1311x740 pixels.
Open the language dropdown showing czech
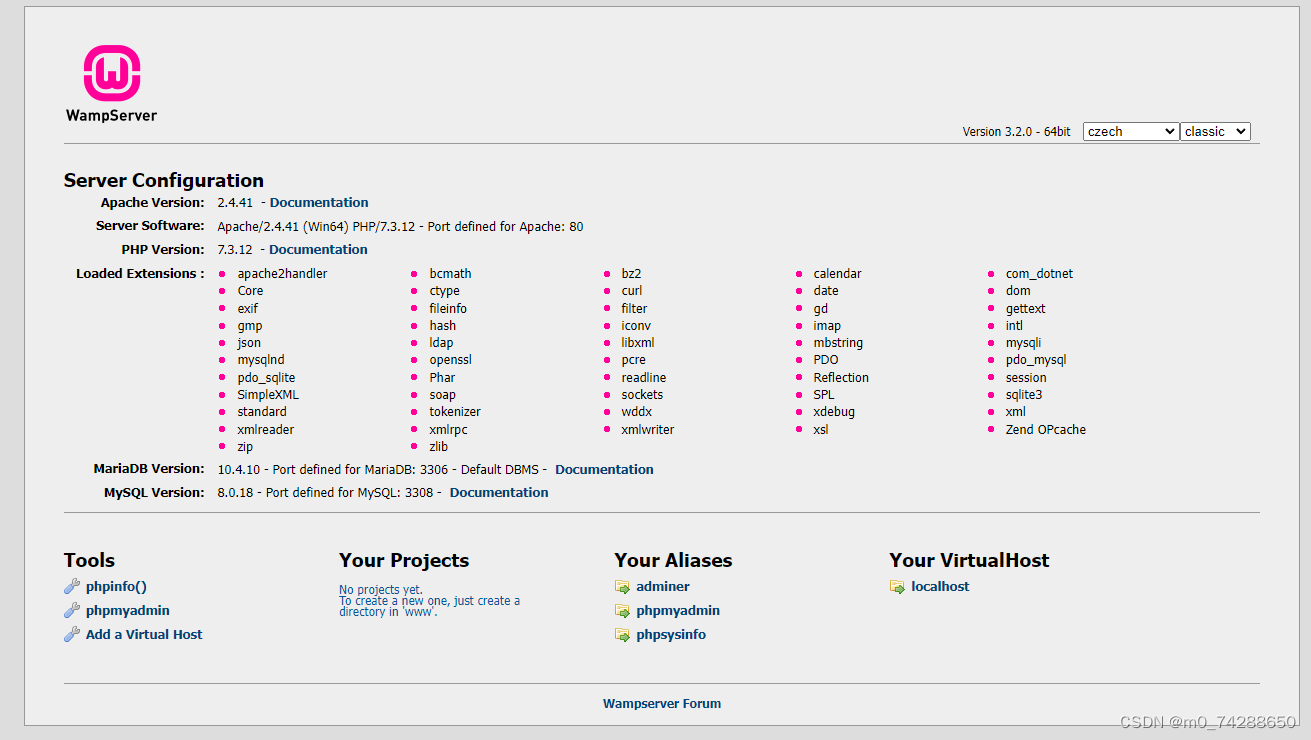click(1131, 131)
